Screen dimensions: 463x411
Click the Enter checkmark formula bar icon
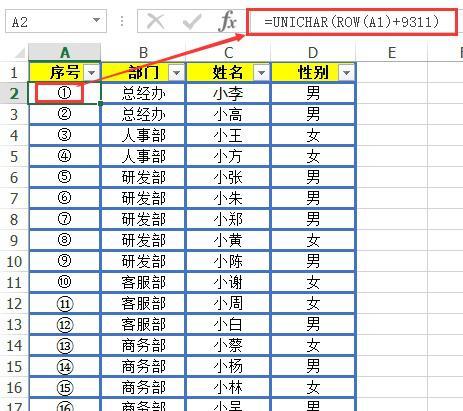point(192,22)
